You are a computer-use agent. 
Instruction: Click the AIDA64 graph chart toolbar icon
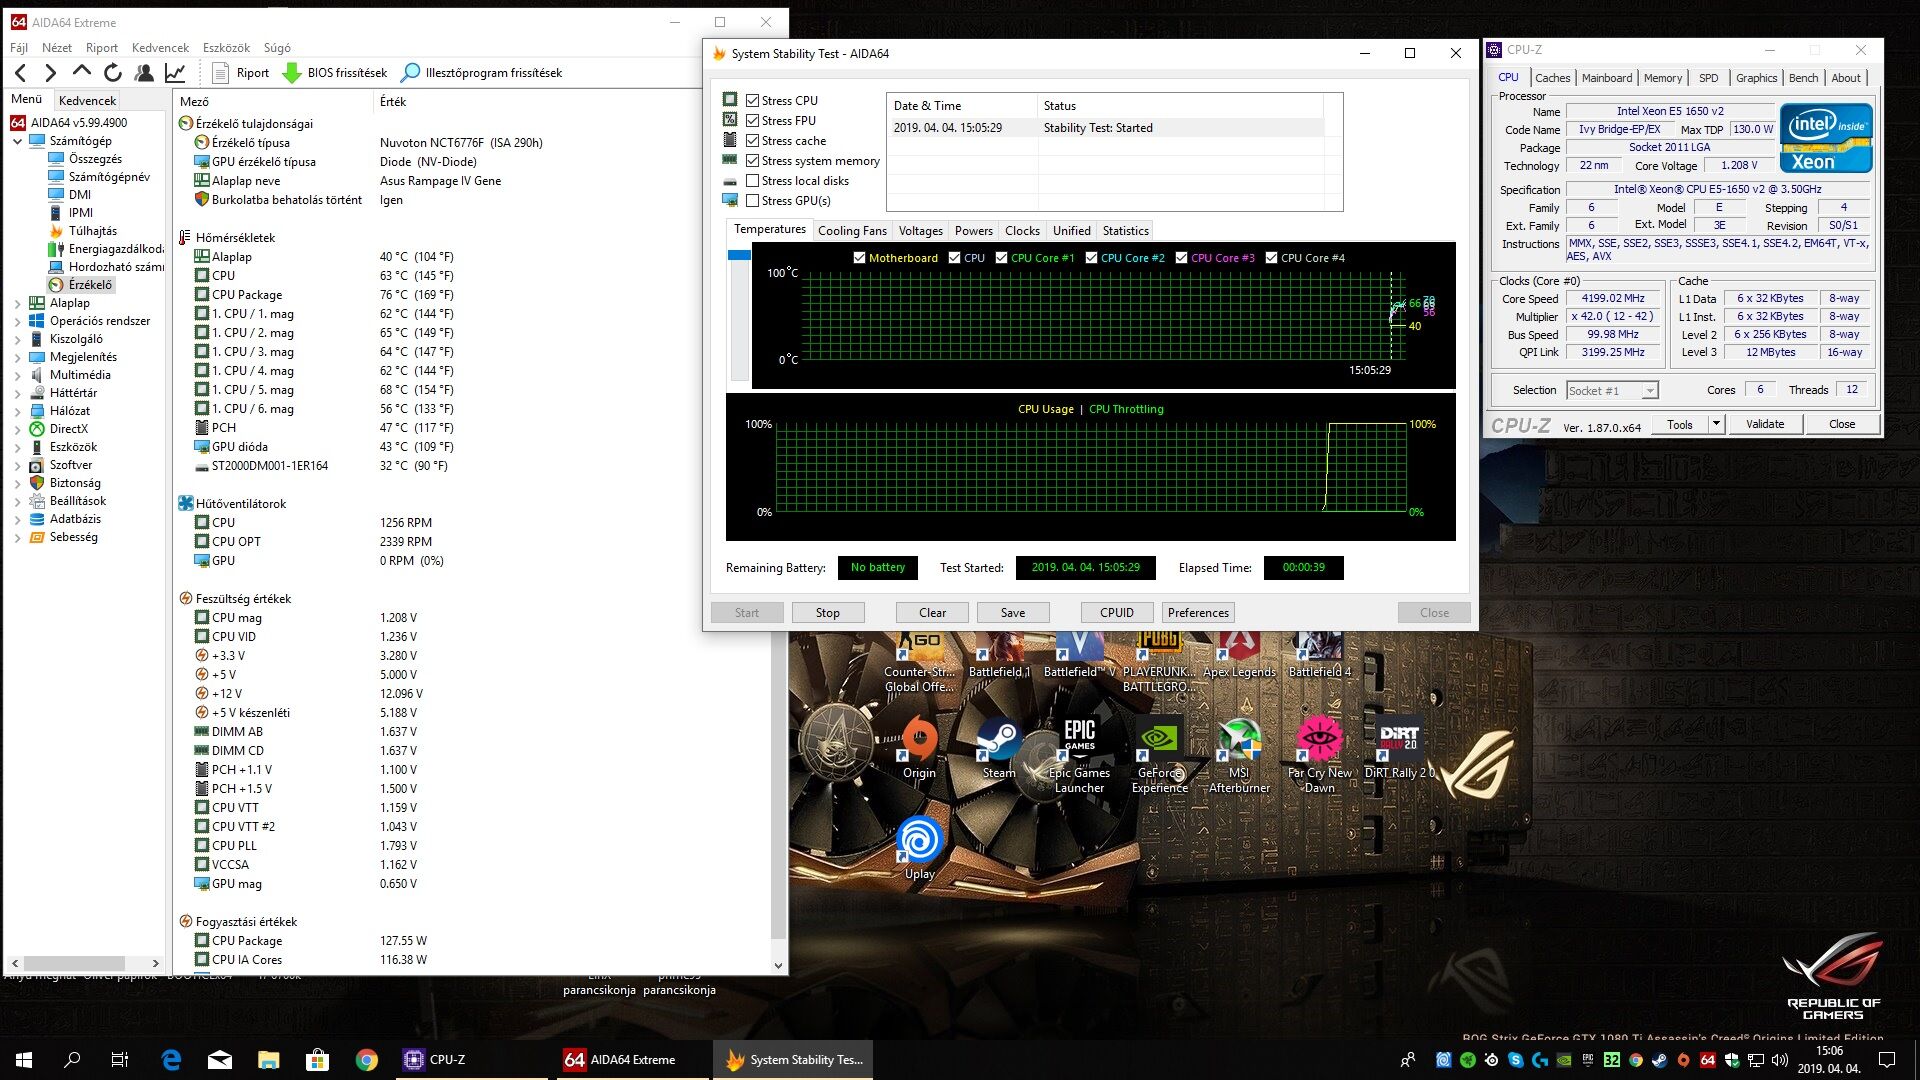175,72
